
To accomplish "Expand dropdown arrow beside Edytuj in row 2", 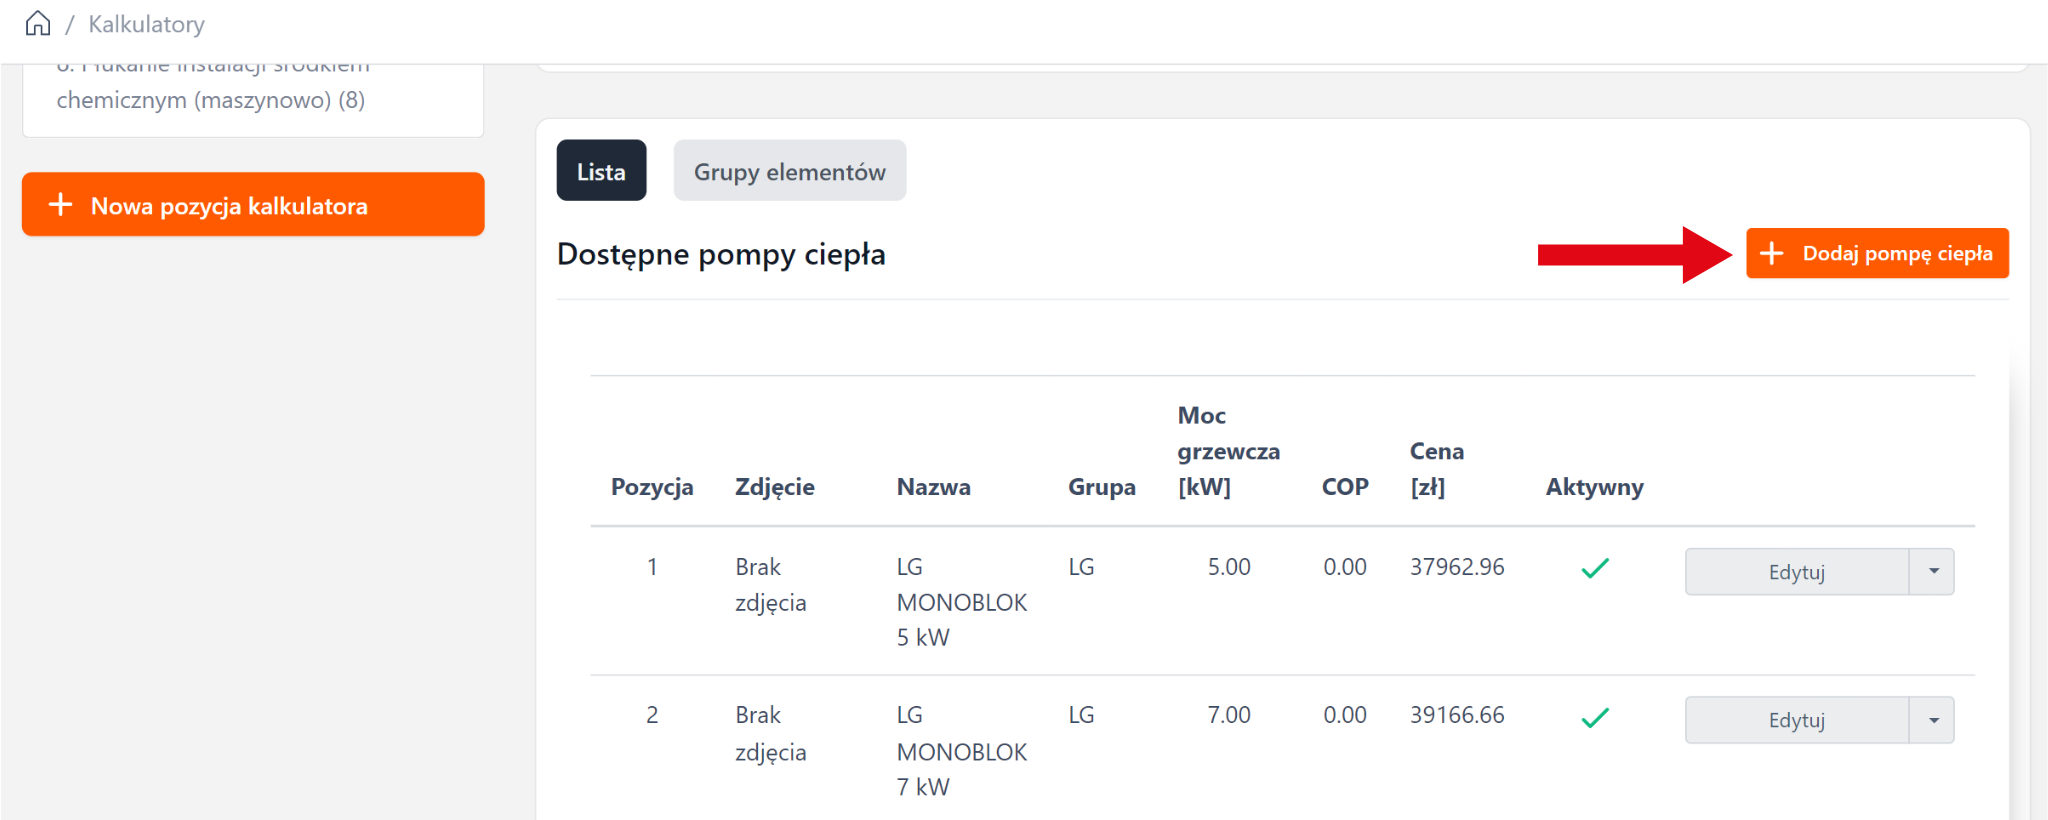I will 1933,720.
